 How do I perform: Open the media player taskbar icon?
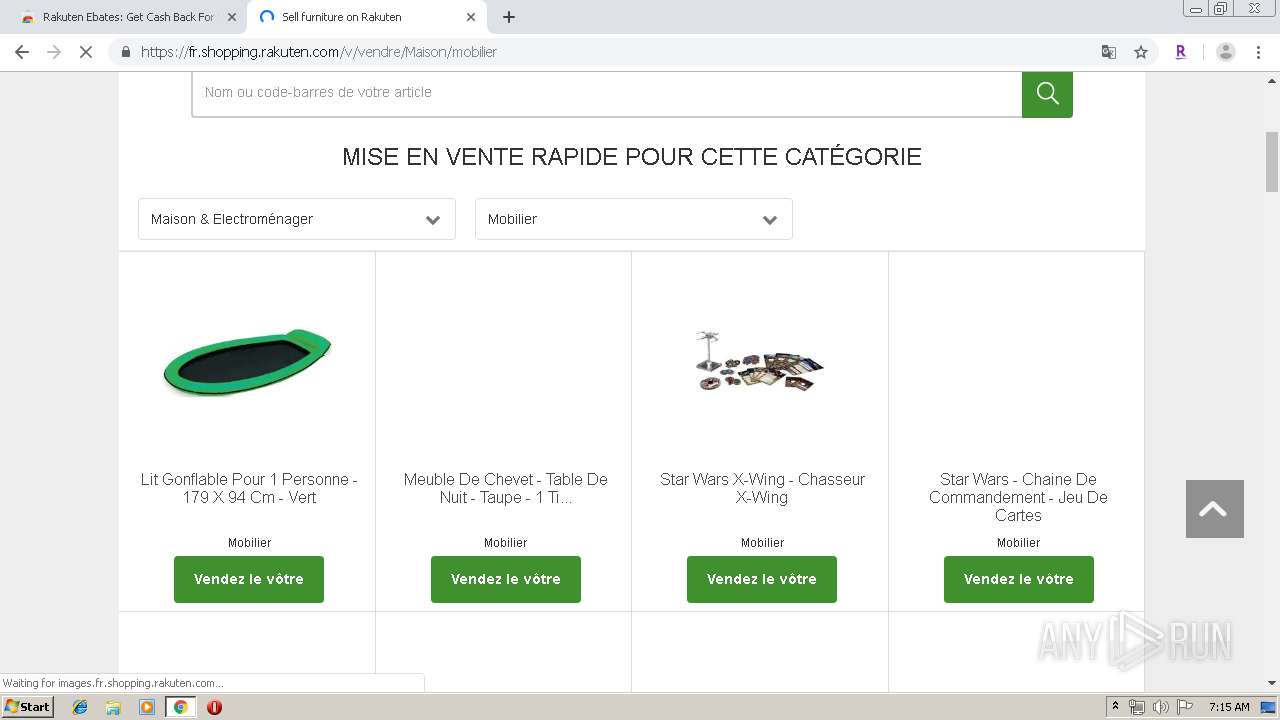pyautogui.click(x=147, y=707)
